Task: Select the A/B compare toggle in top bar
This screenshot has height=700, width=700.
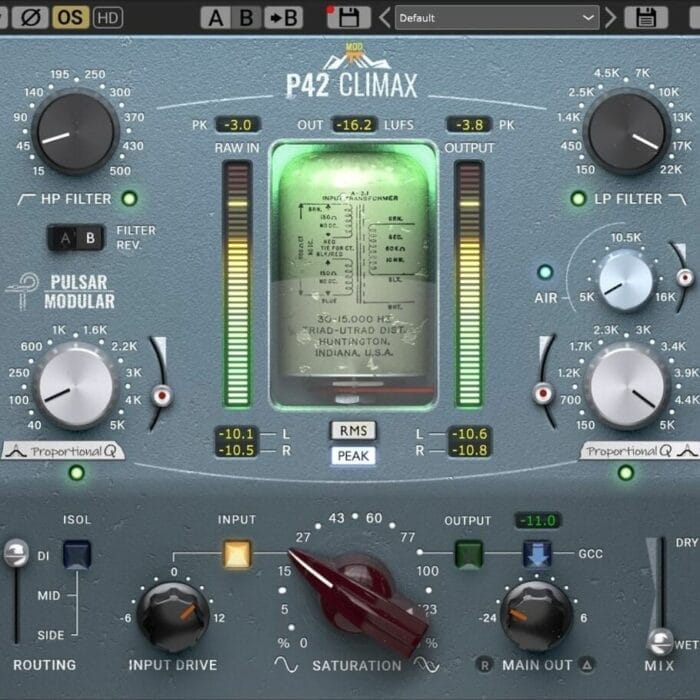Action: point(231,18)
